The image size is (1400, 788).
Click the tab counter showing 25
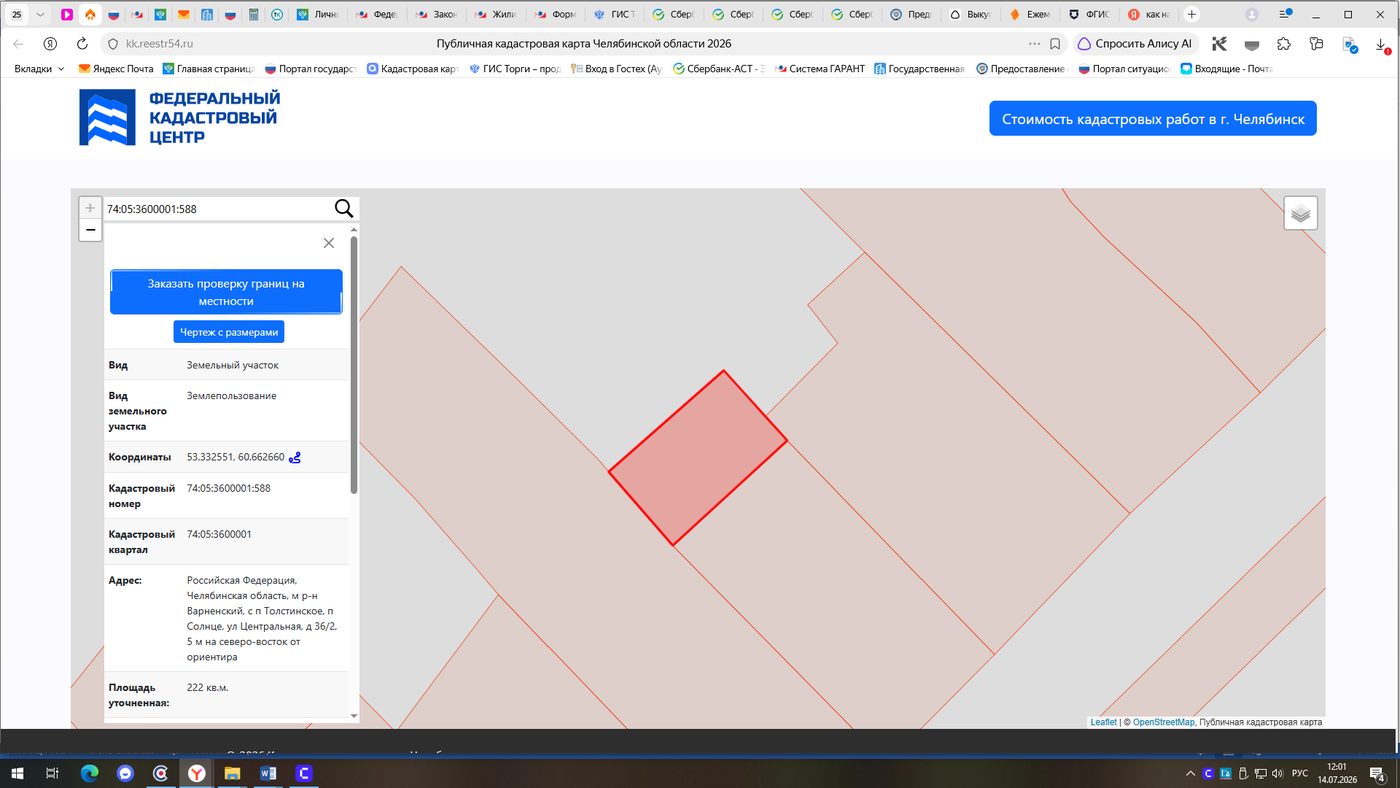pyautogui.click(x=16, y=15)
